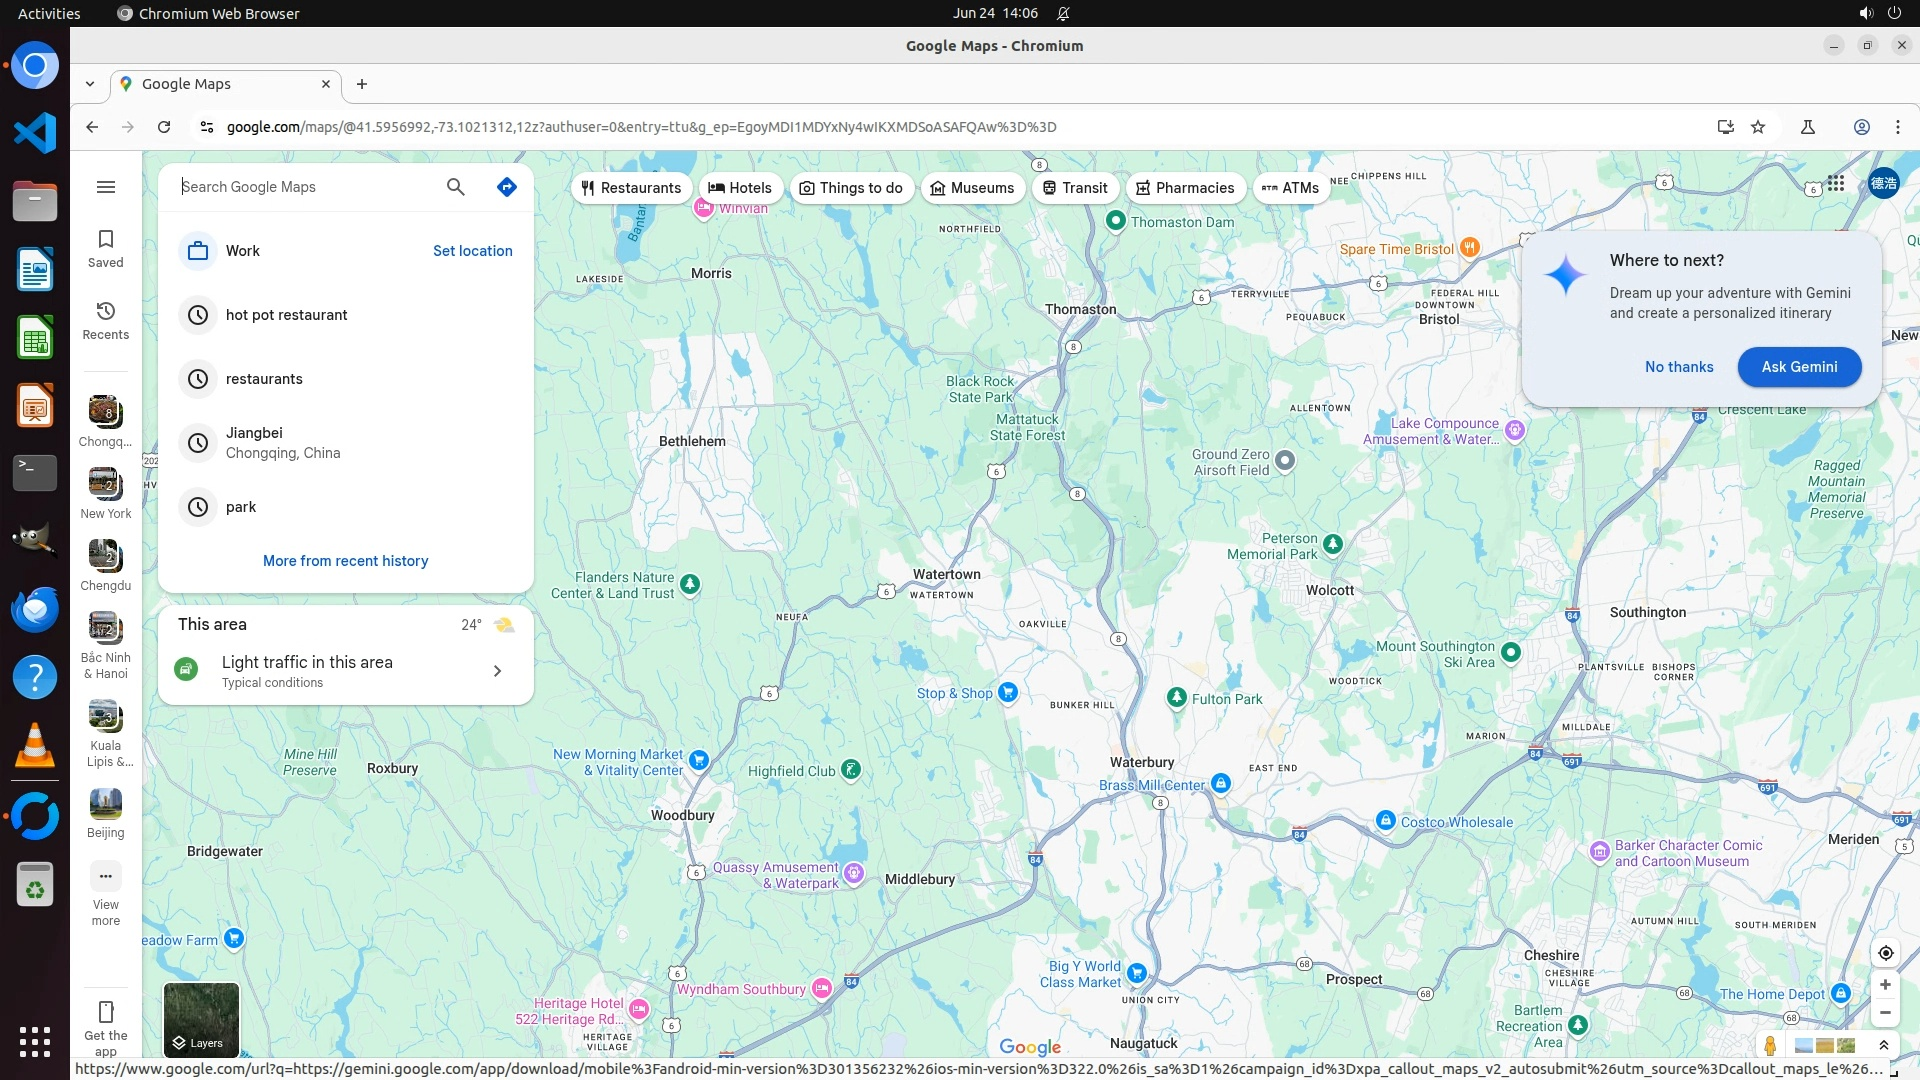Viewport: 1920px width, 1080px height.
Task: Zoom in with the plus button
Action: tap(1885, 985)
